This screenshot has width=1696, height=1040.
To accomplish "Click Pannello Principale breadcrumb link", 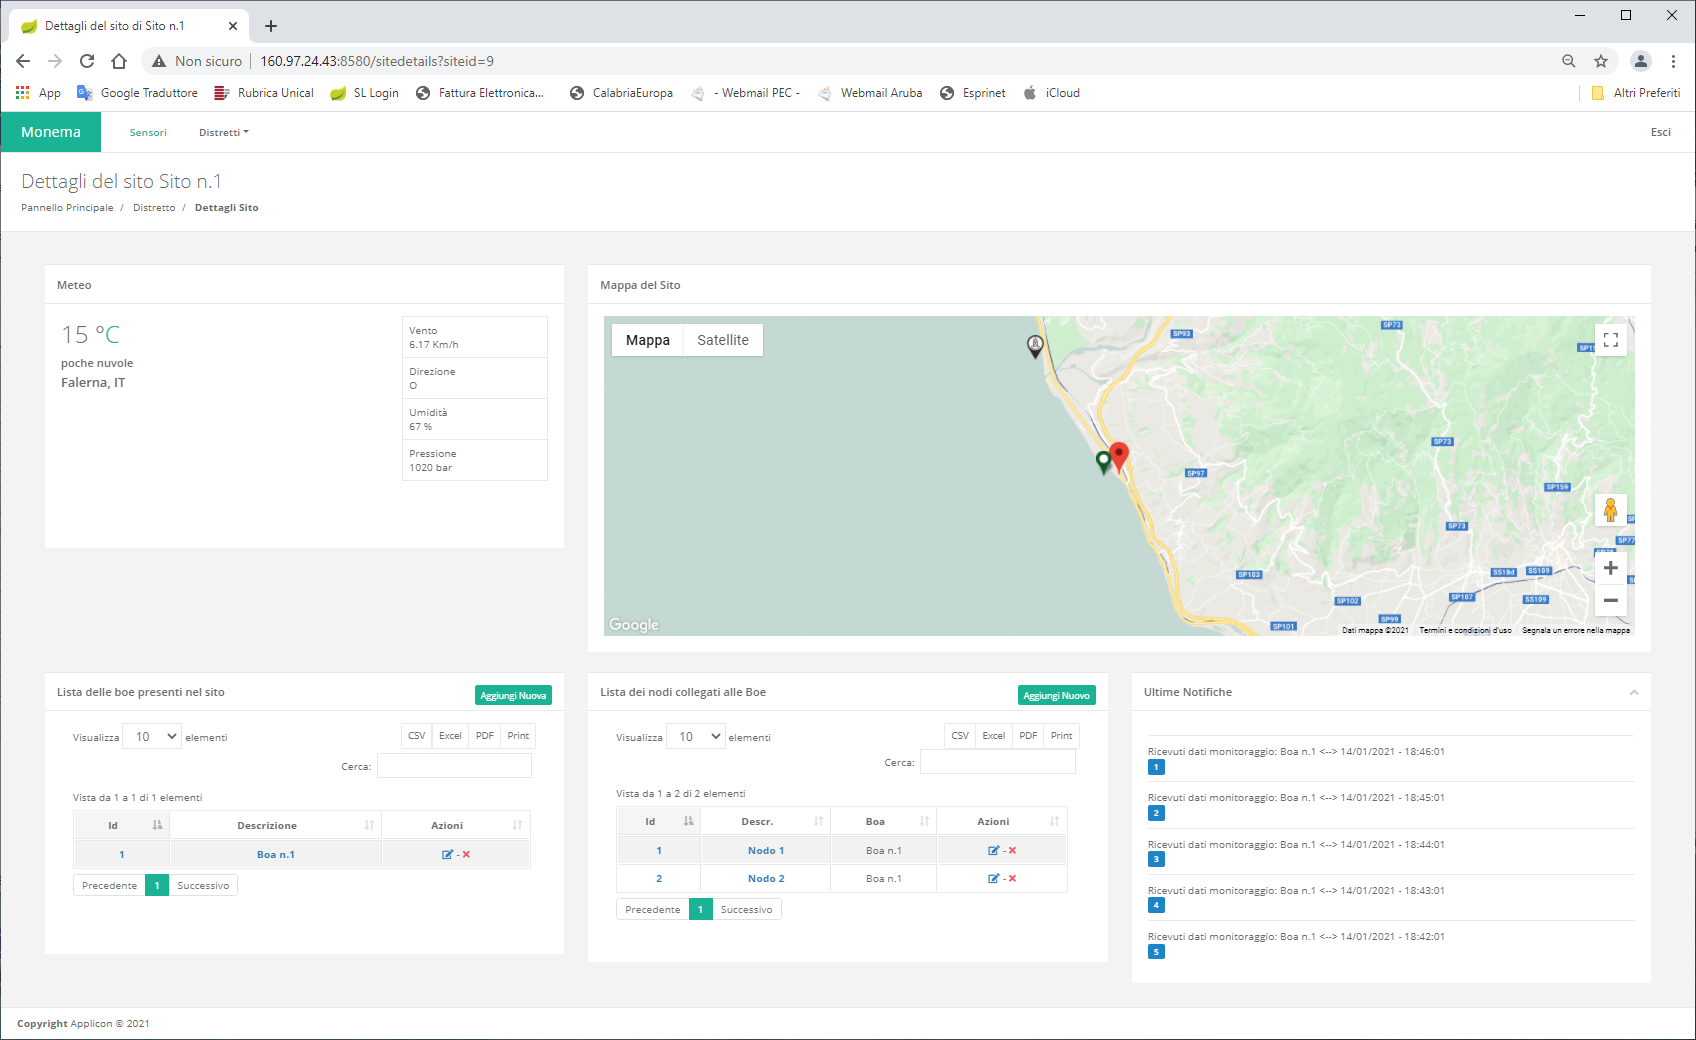I will [67, 208].
